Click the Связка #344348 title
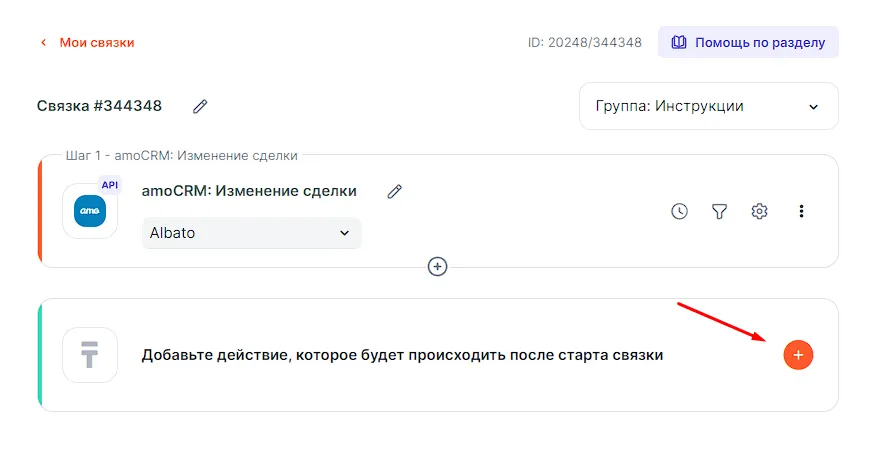The height and width of the screenshot is (462, 891). click(x=100, y=106)
